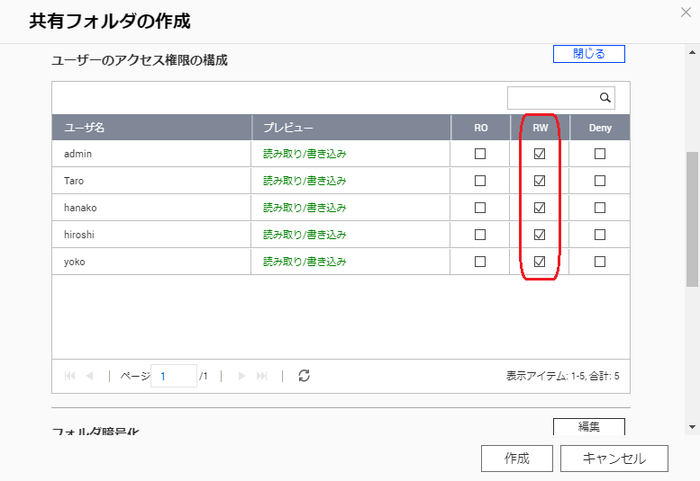Click the vertical scrollbar thumb
This screenshot has height=481, width=700.
click(692, 219)
